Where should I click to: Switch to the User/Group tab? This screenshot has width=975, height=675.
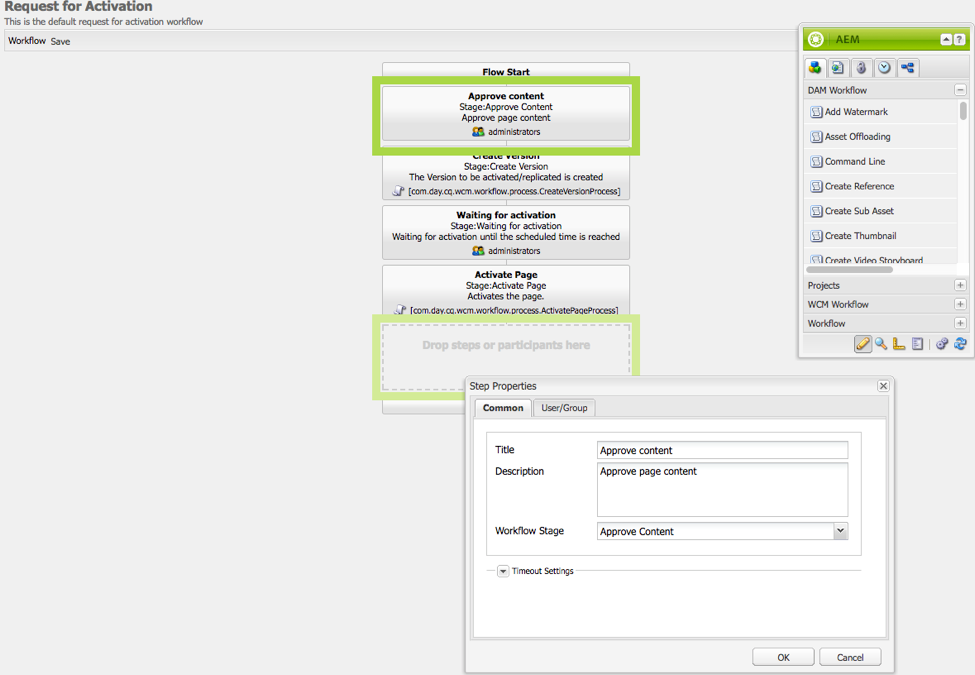point(564,408)
